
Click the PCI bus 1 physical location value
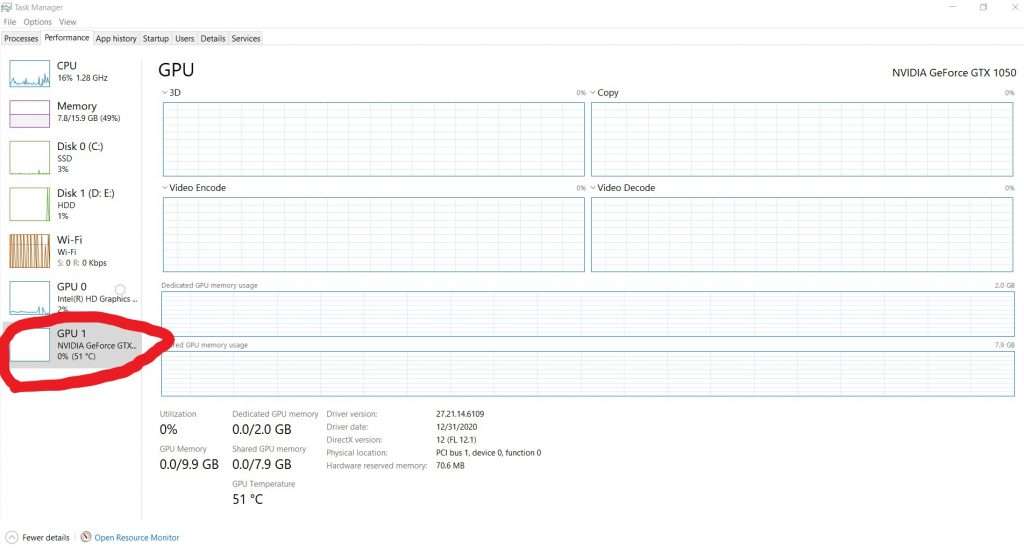488,453
